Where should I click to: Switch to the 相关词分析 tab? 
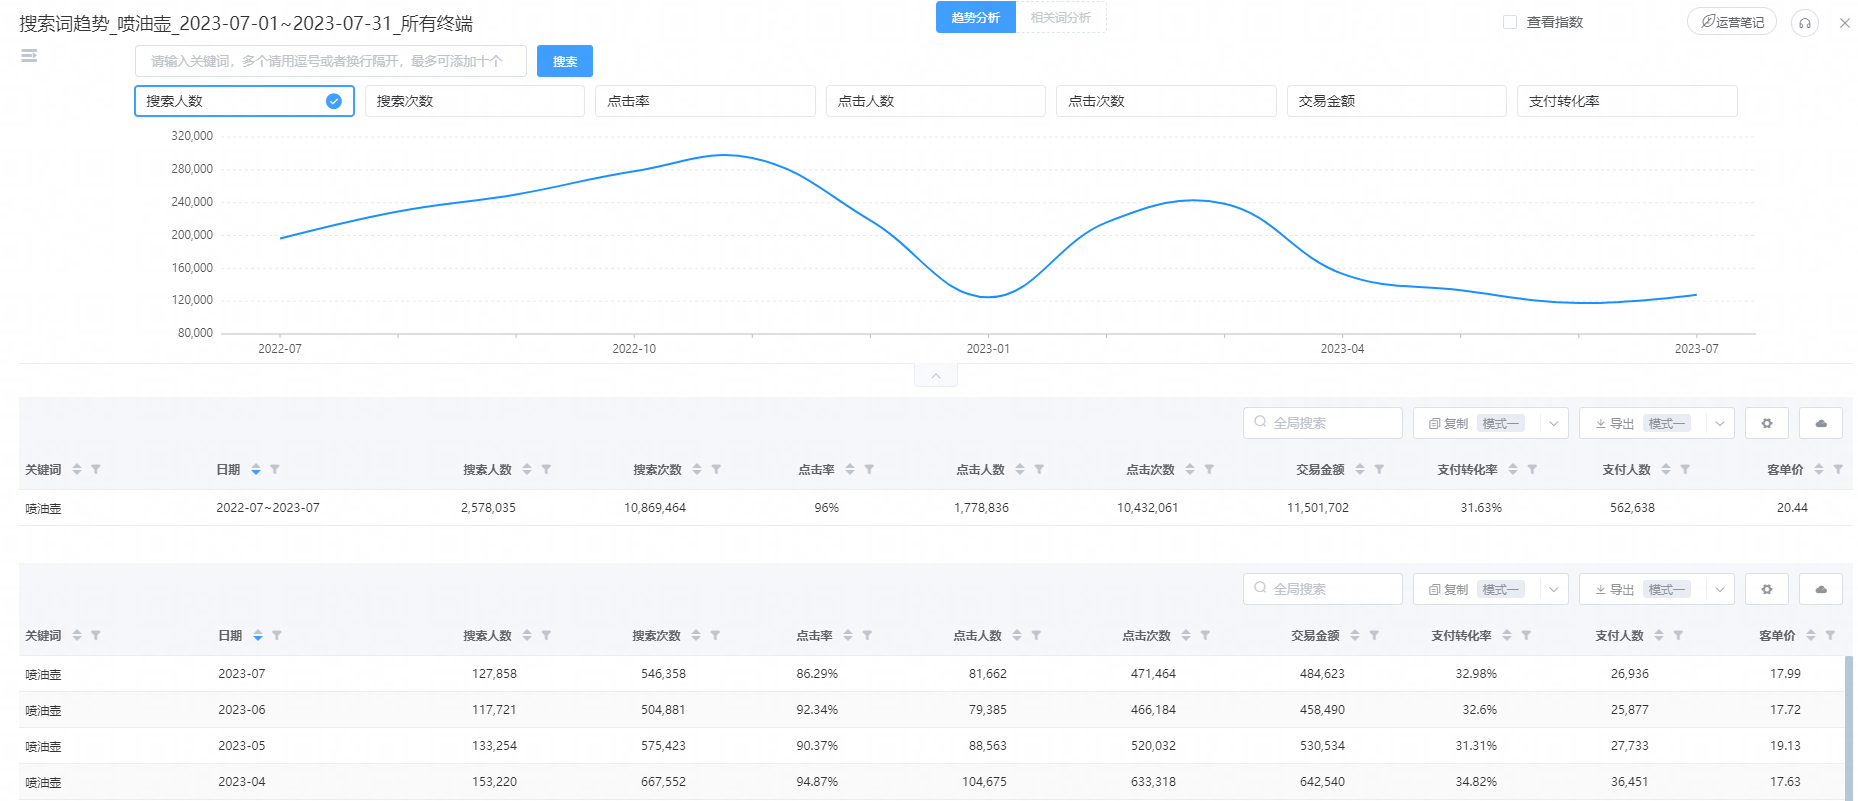1060,18
